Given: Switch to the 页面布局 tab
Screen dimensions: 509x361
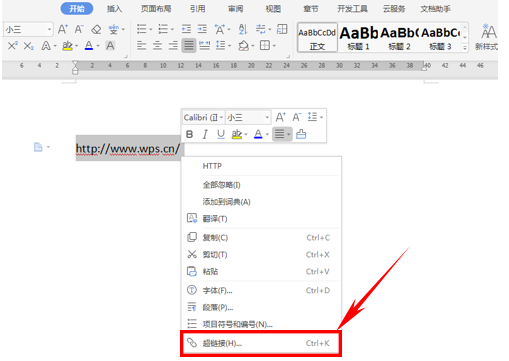Looking at the screenshot, I should coord(156,9).
